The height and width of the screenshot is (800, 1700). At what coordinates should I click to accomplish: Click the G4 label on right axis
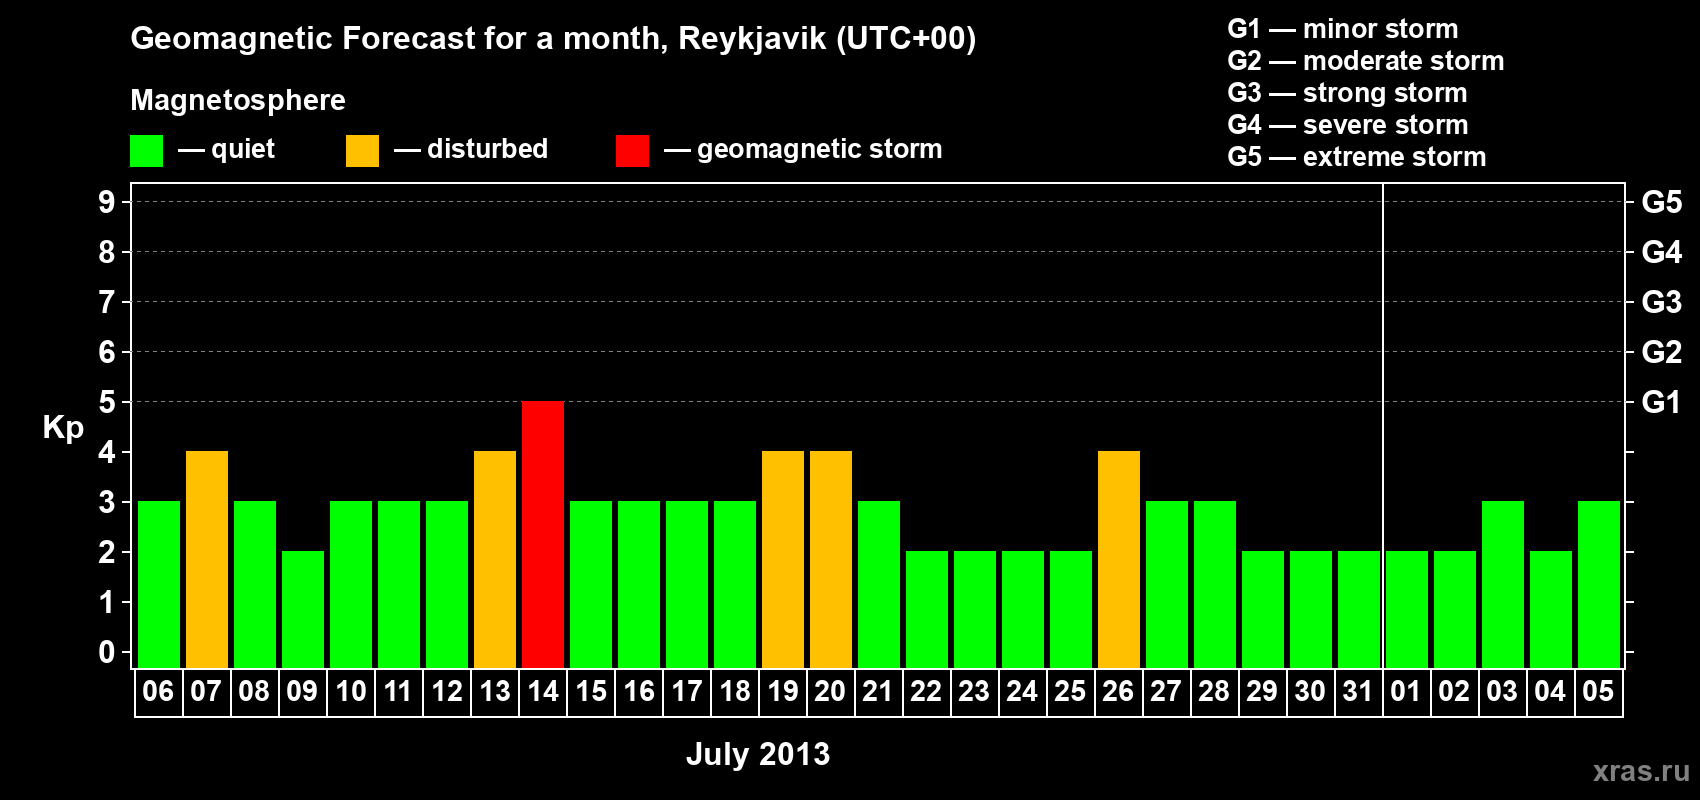1662,252
